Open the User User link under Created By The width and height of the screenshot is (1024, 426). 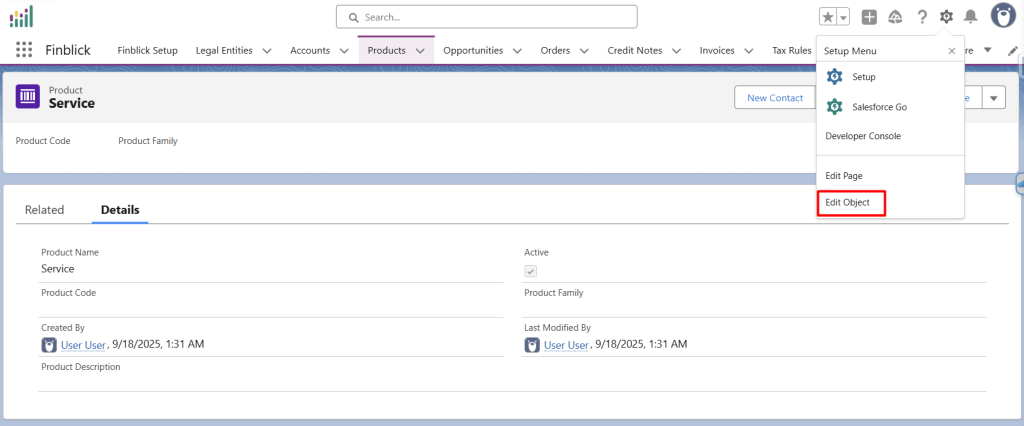coord(84,345)
